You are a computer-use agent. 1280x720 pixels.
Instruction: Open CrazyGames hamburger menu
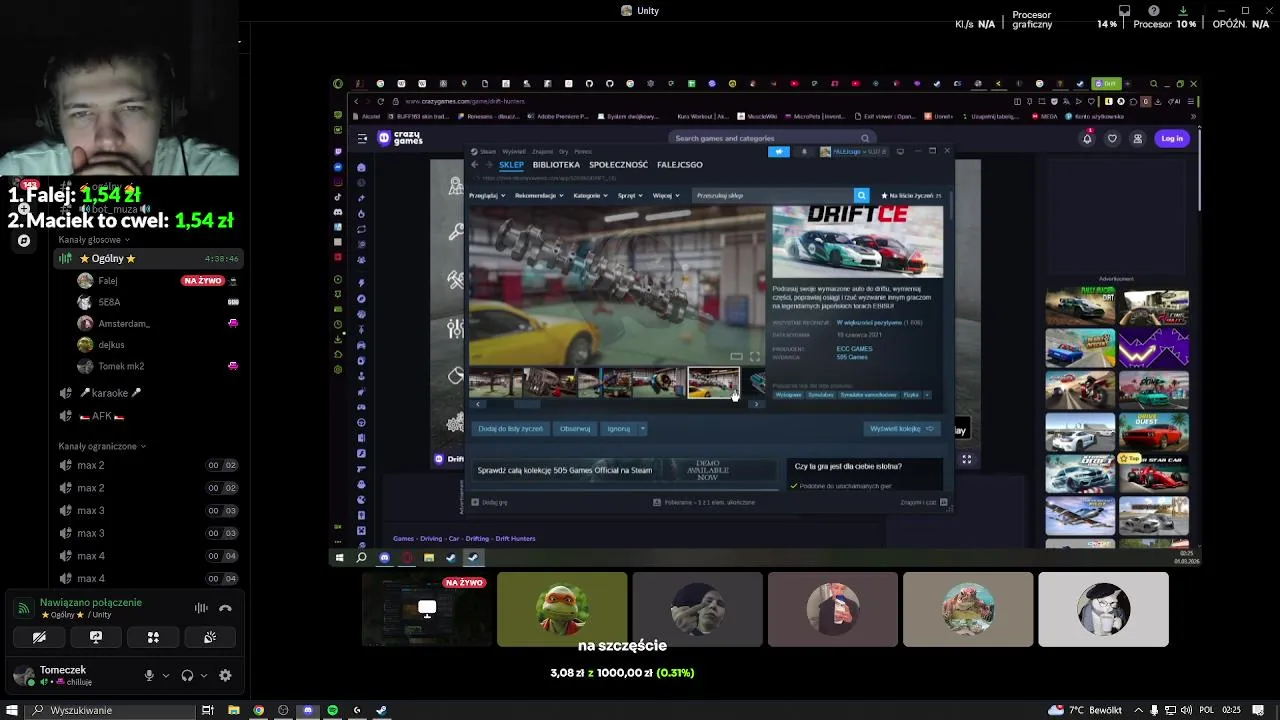[363, 139]
